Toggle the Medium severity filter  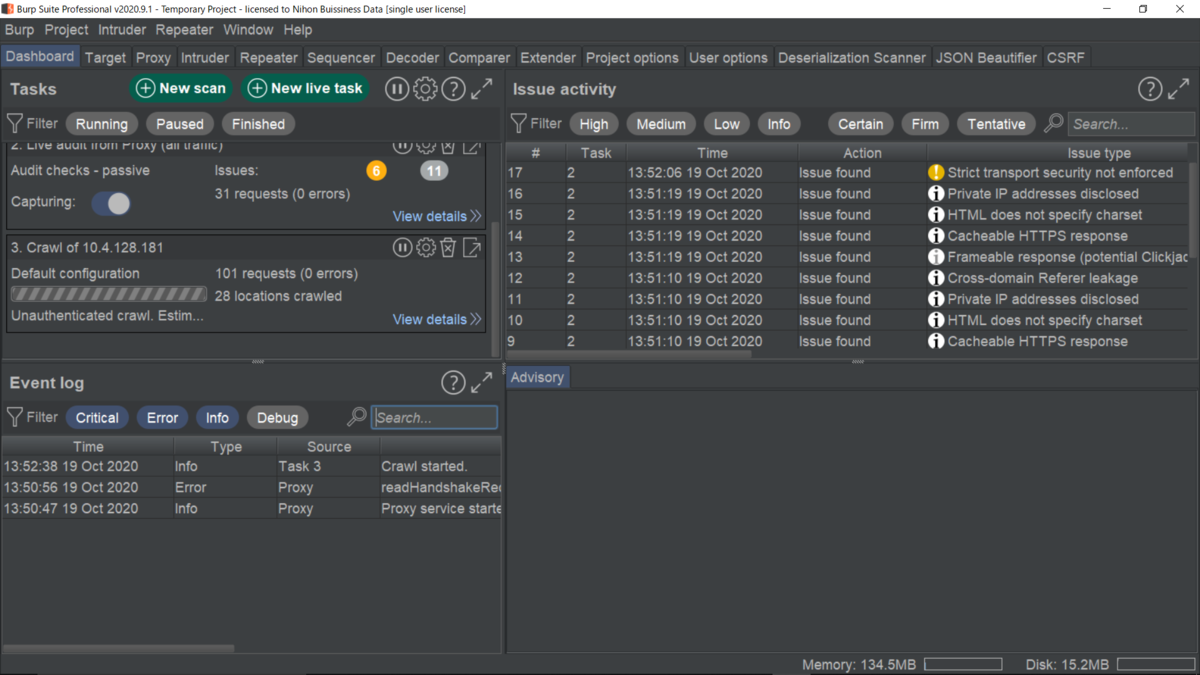[661, 124]
